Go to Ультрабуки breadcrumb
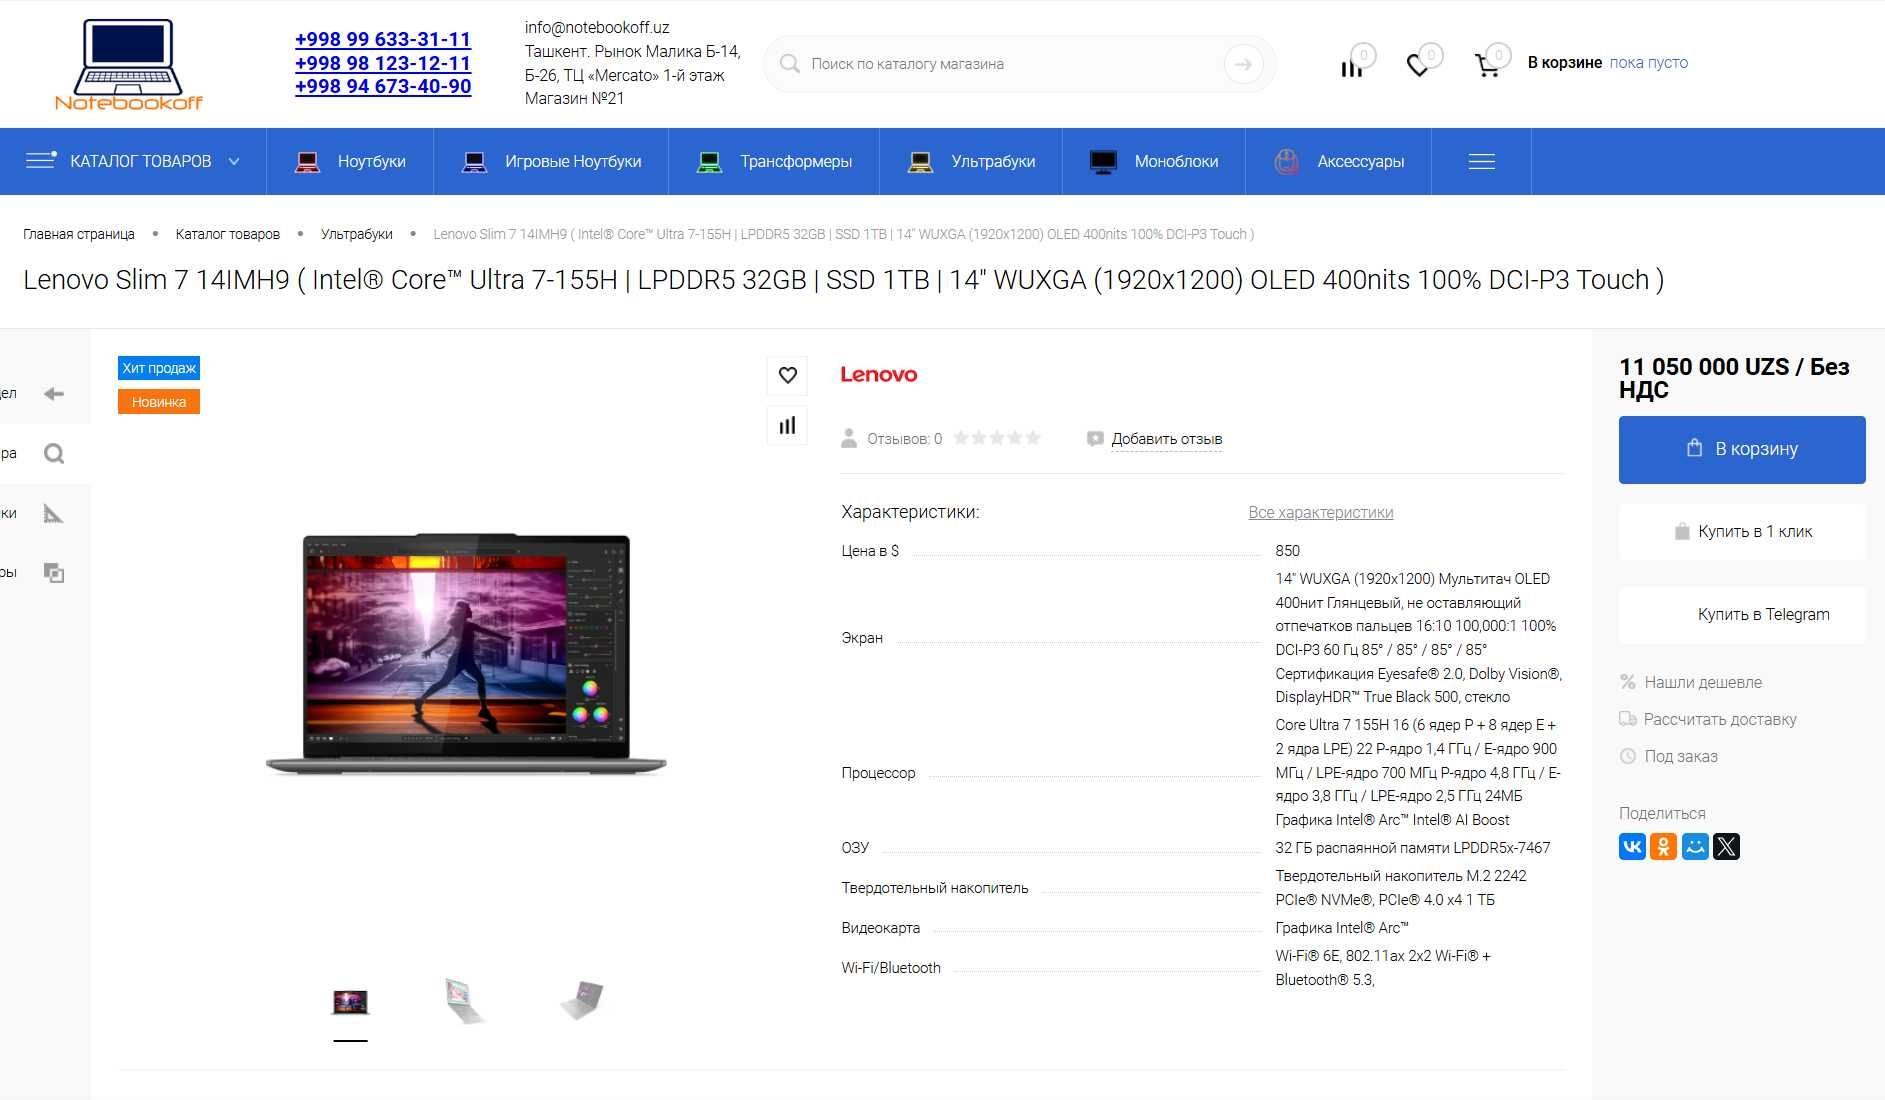1885x1100 pixels. tap(356, 234)
